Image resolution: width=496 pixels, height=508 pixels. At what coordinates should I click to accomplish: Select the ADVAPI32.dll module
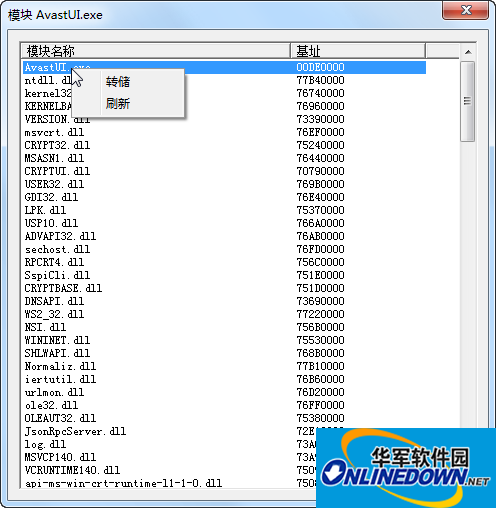tap(60, 236)
